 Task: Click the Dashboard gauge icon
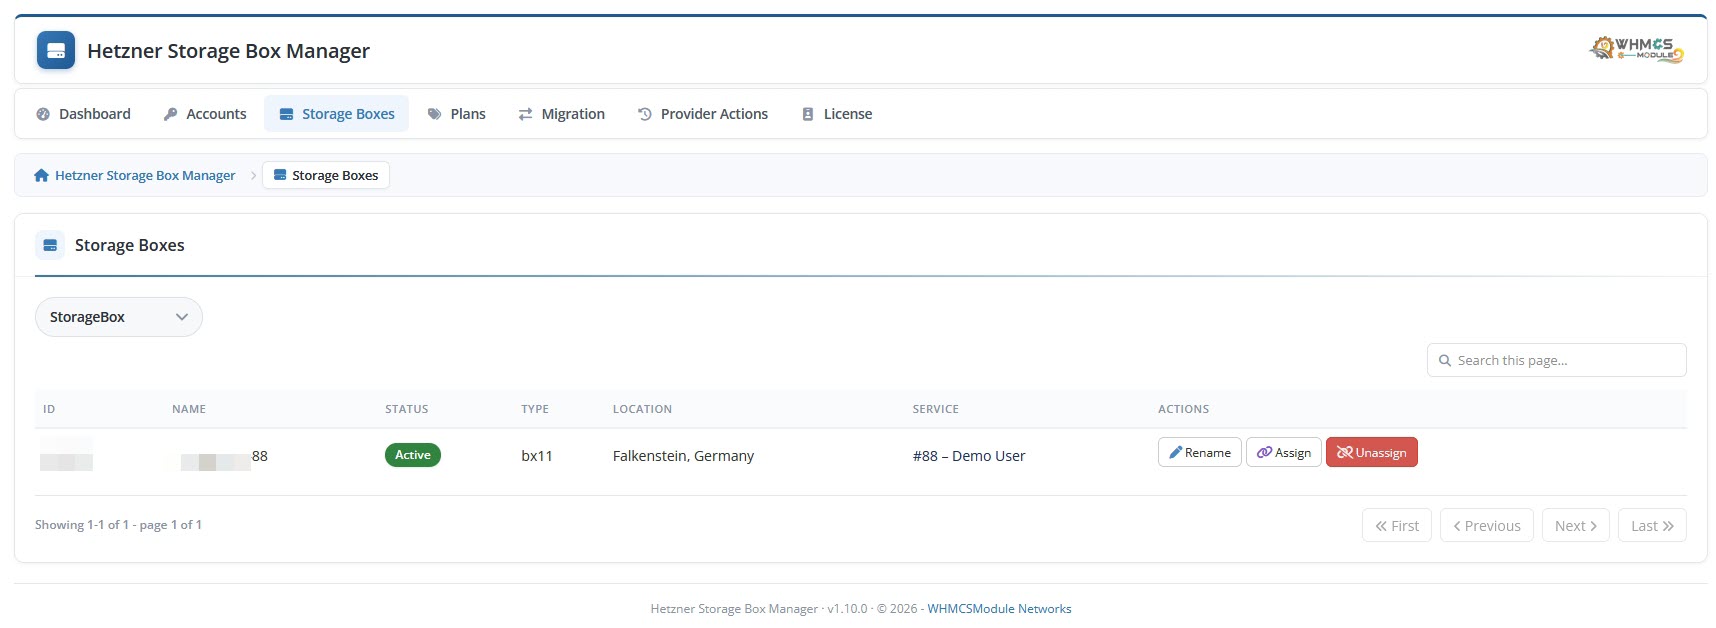43,114
